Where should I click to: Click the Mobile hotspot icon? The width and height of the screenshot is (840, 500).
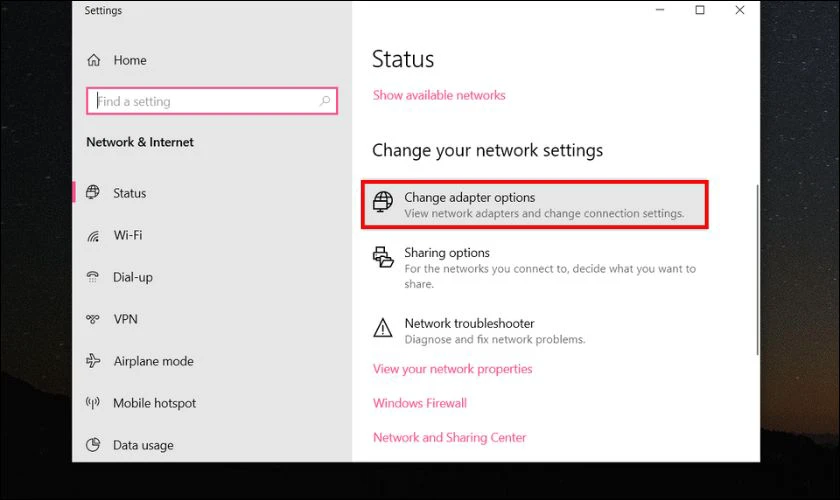click(x=94, y=404)
